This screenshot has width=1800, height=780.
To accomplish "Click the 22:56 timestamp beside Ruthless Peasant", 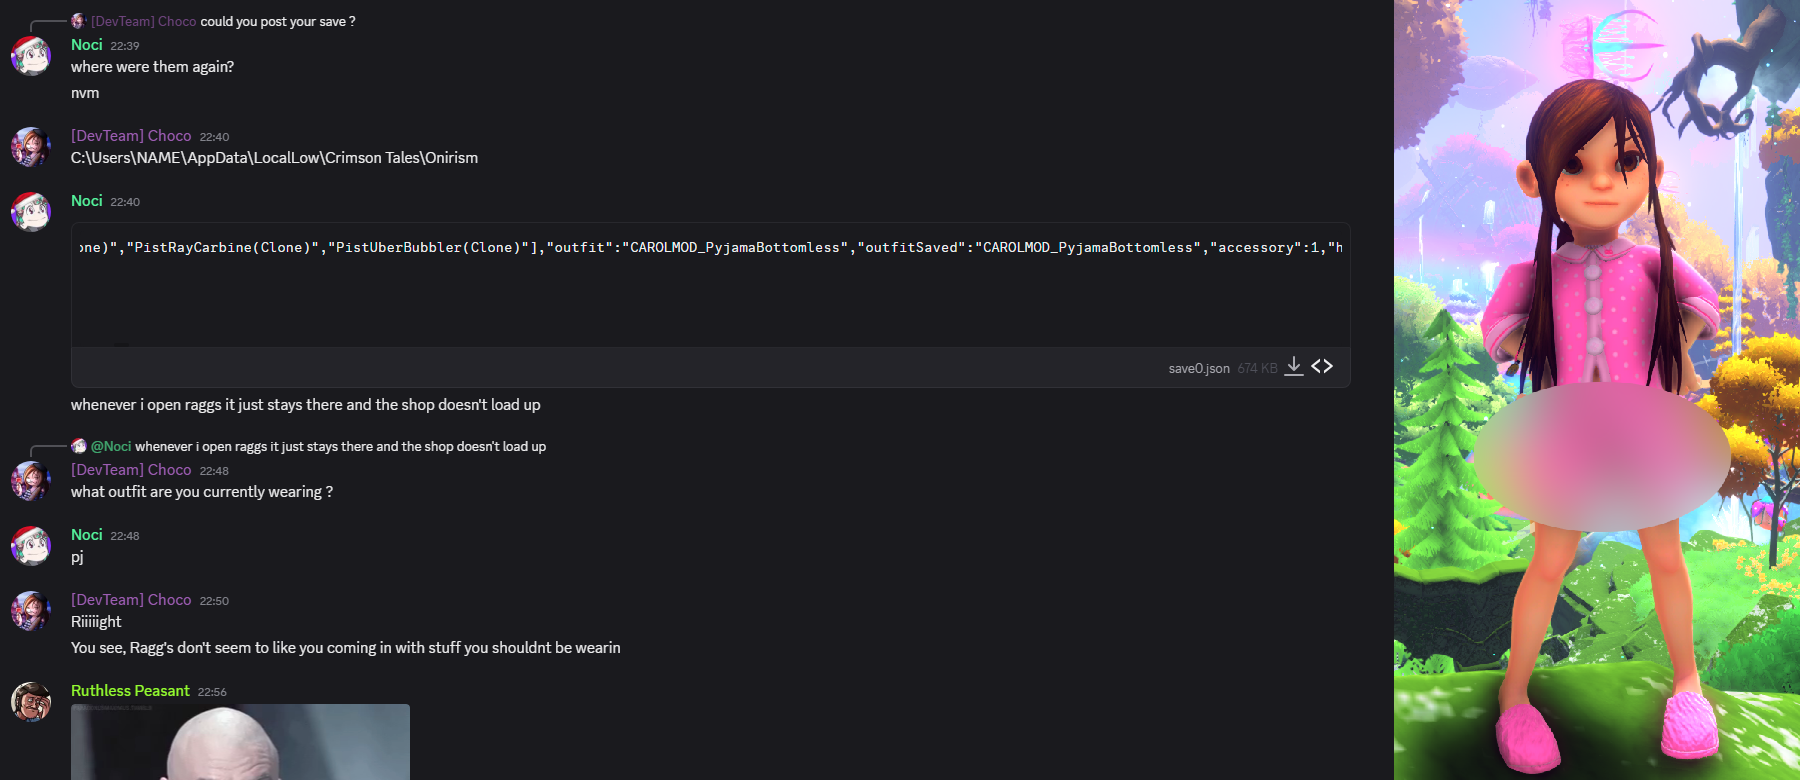I will click(x=212, y=692).
